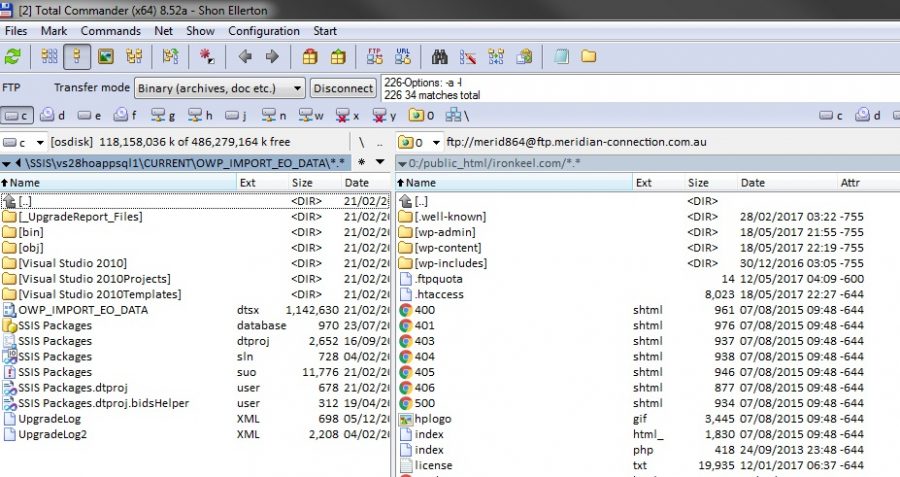Sort right panel by Date column header
The image size is (900, 477).
pyautogui.click(x=786, y=183)
